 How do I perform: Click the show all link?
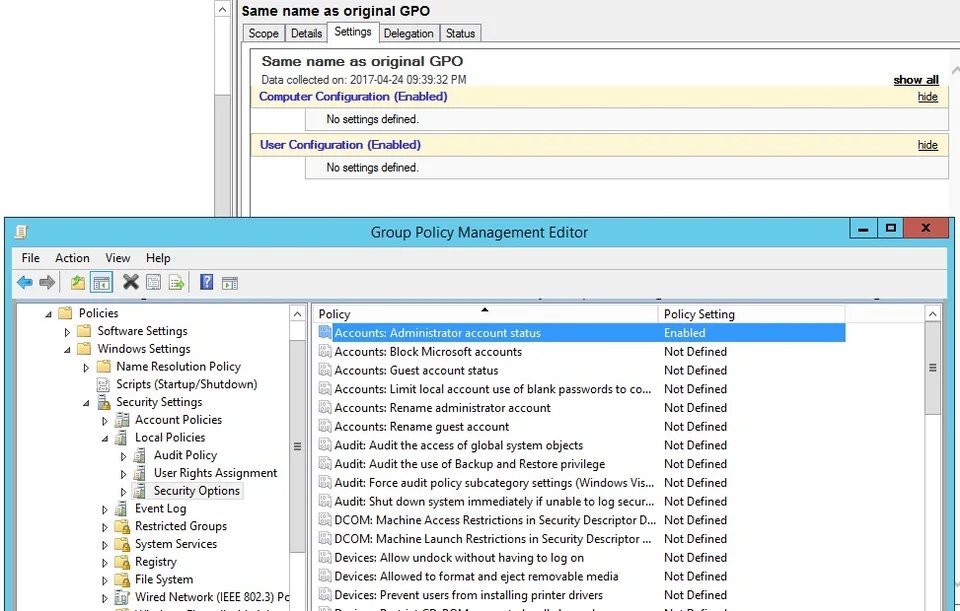click(x=916, y=80)
